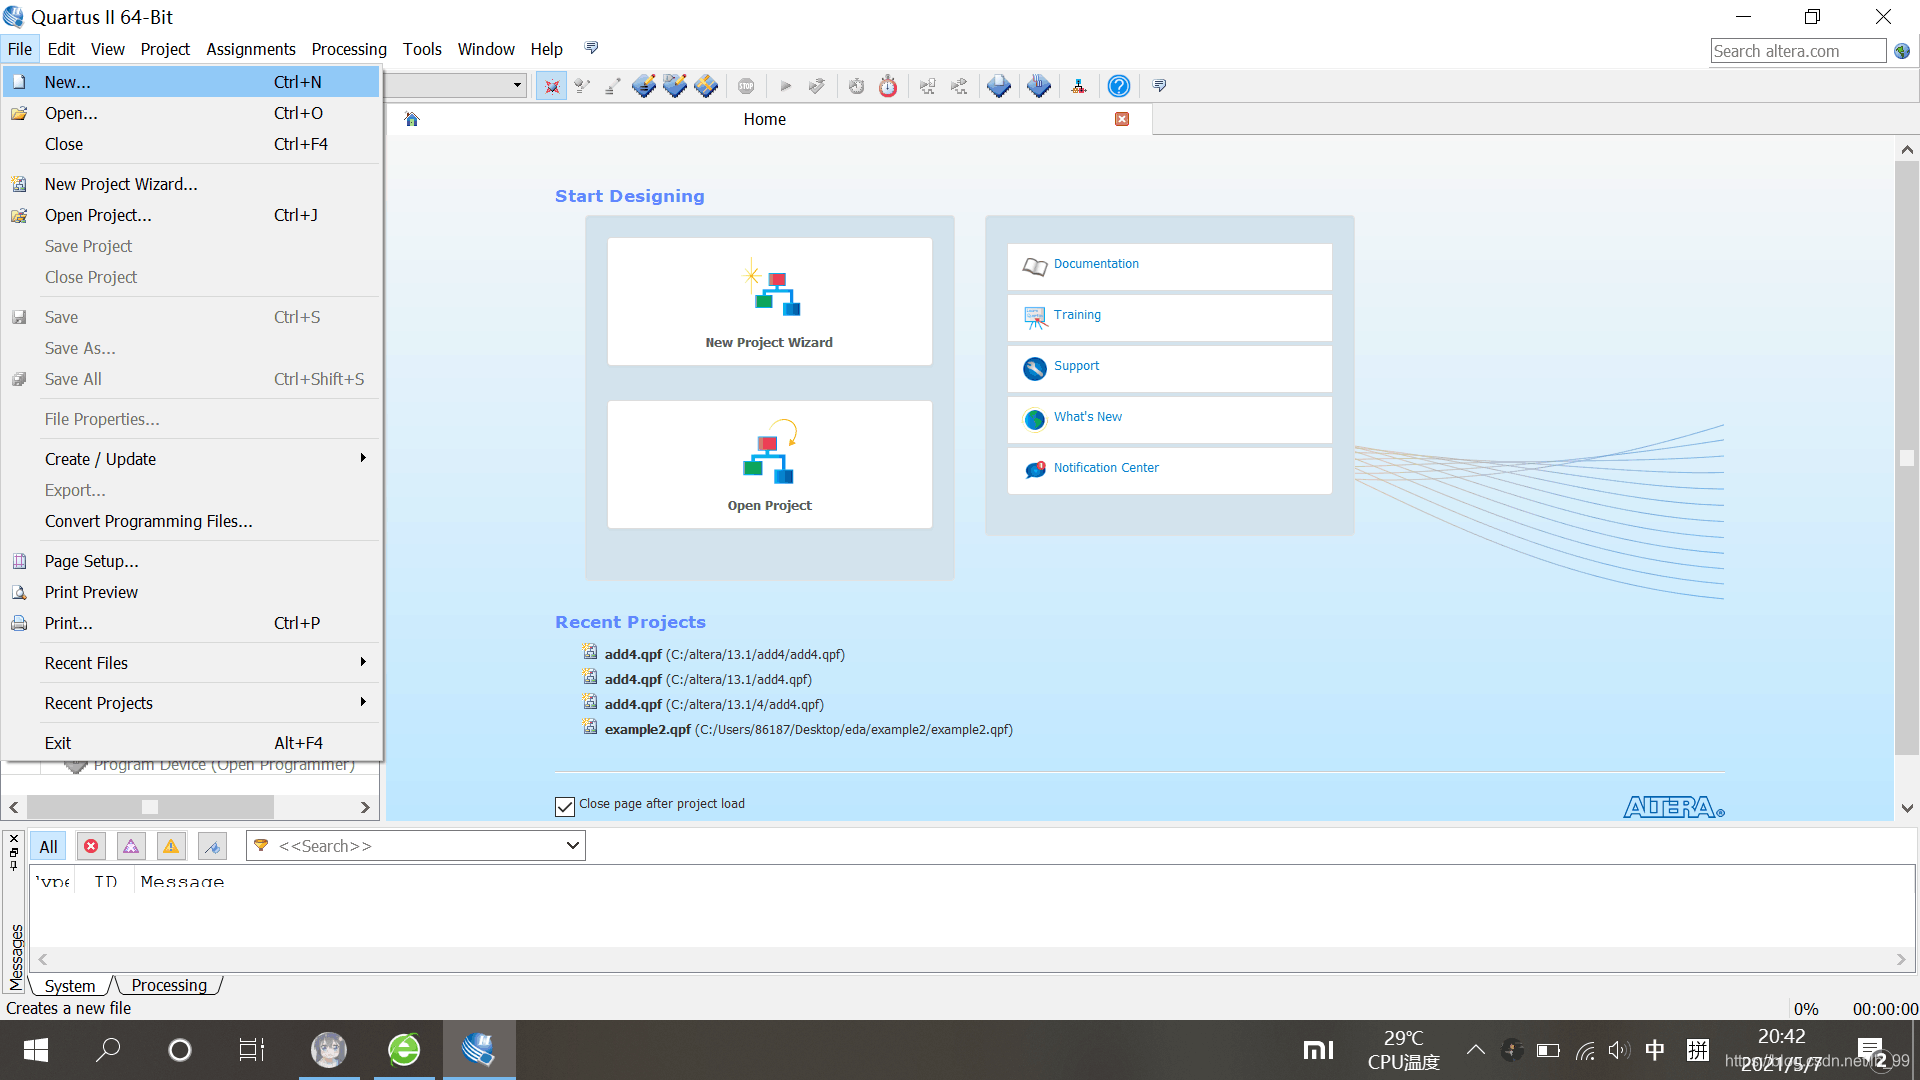
Task: Toggle Close page after project load checkbox
Action: (x=565, y=806)
